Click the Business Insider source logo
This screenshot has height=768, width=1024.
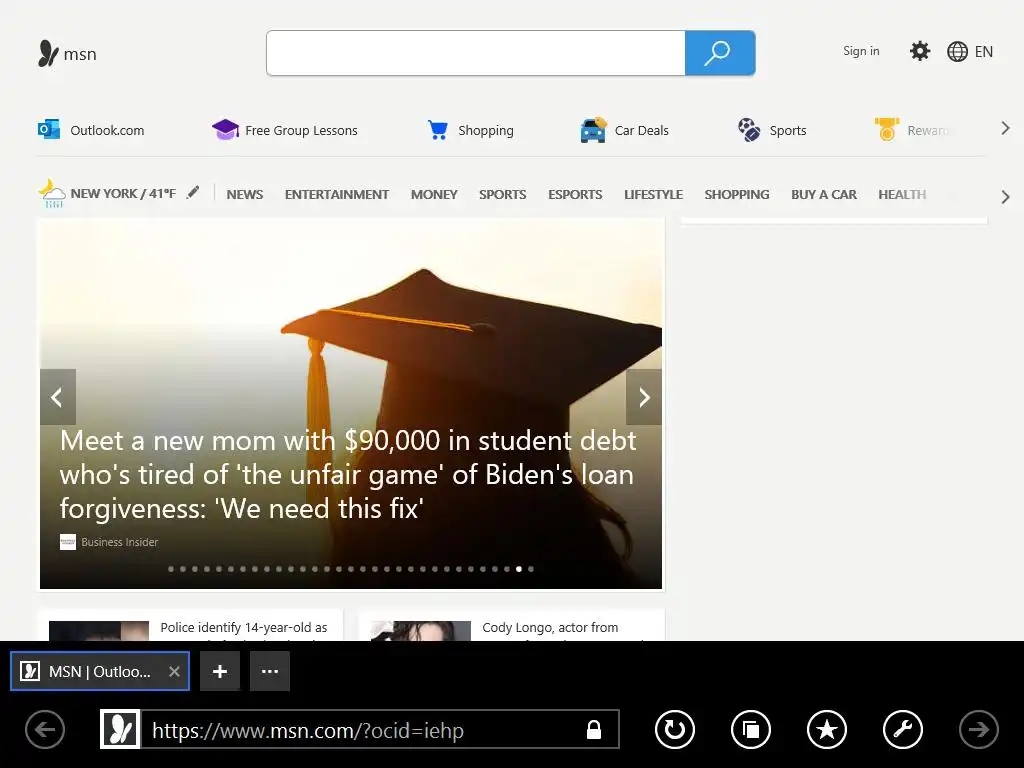[68, 542]
